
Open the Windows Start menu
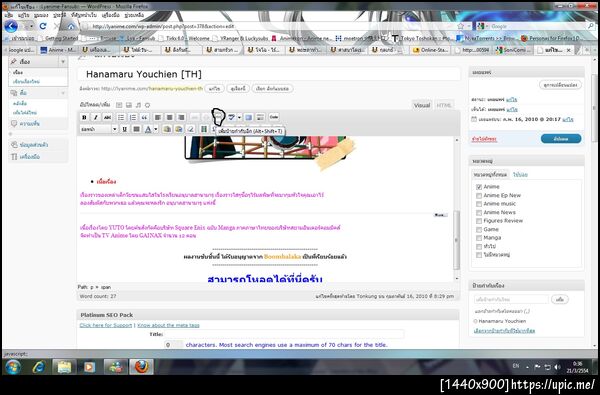click(x=13, y=367)
